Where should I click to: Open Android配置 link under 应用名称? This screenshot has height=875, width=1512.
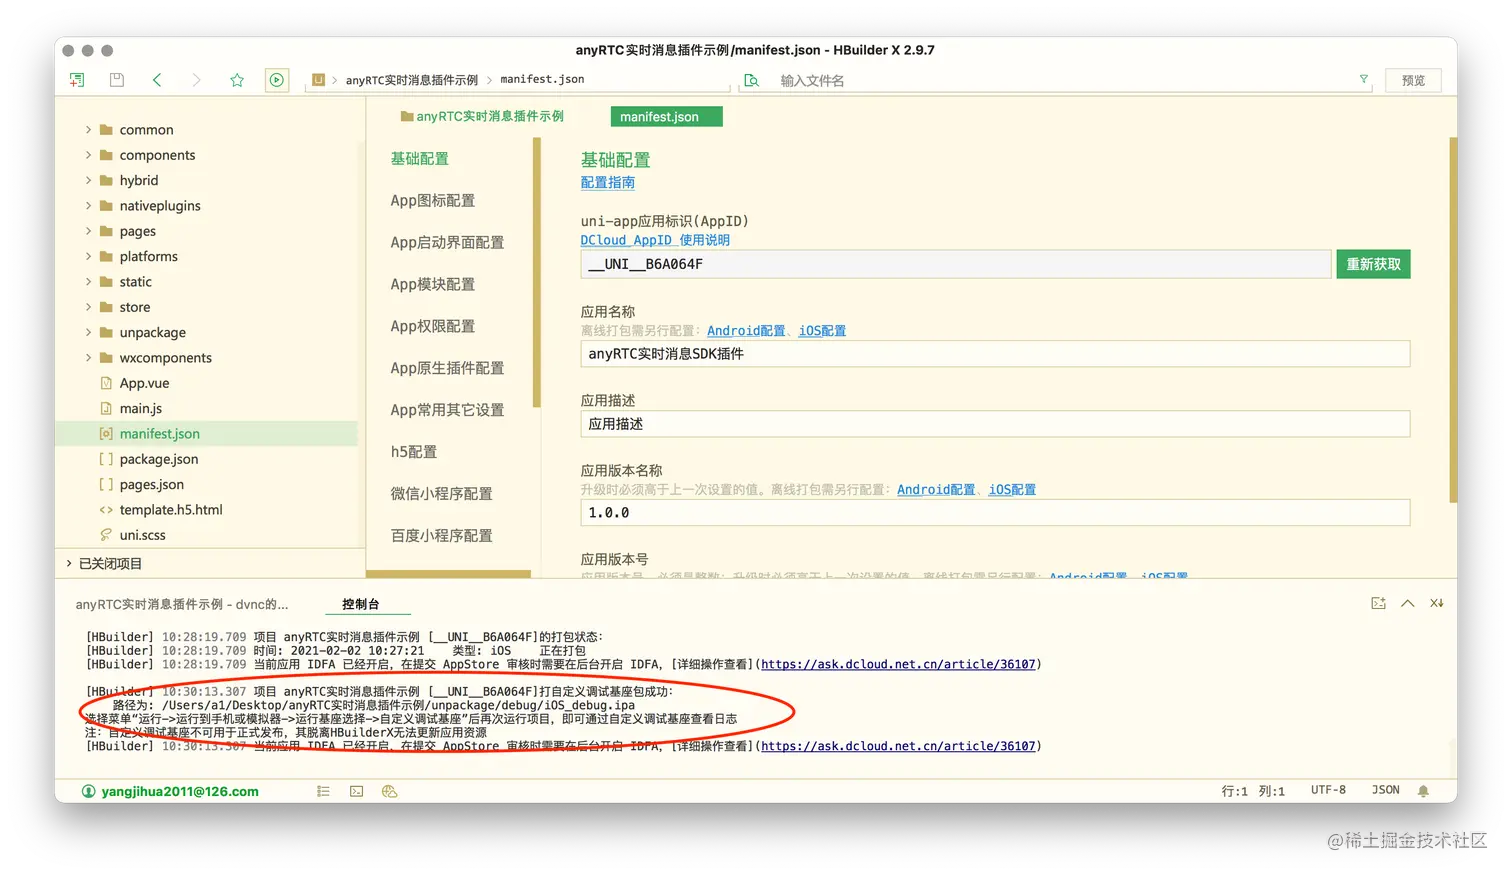746,331
